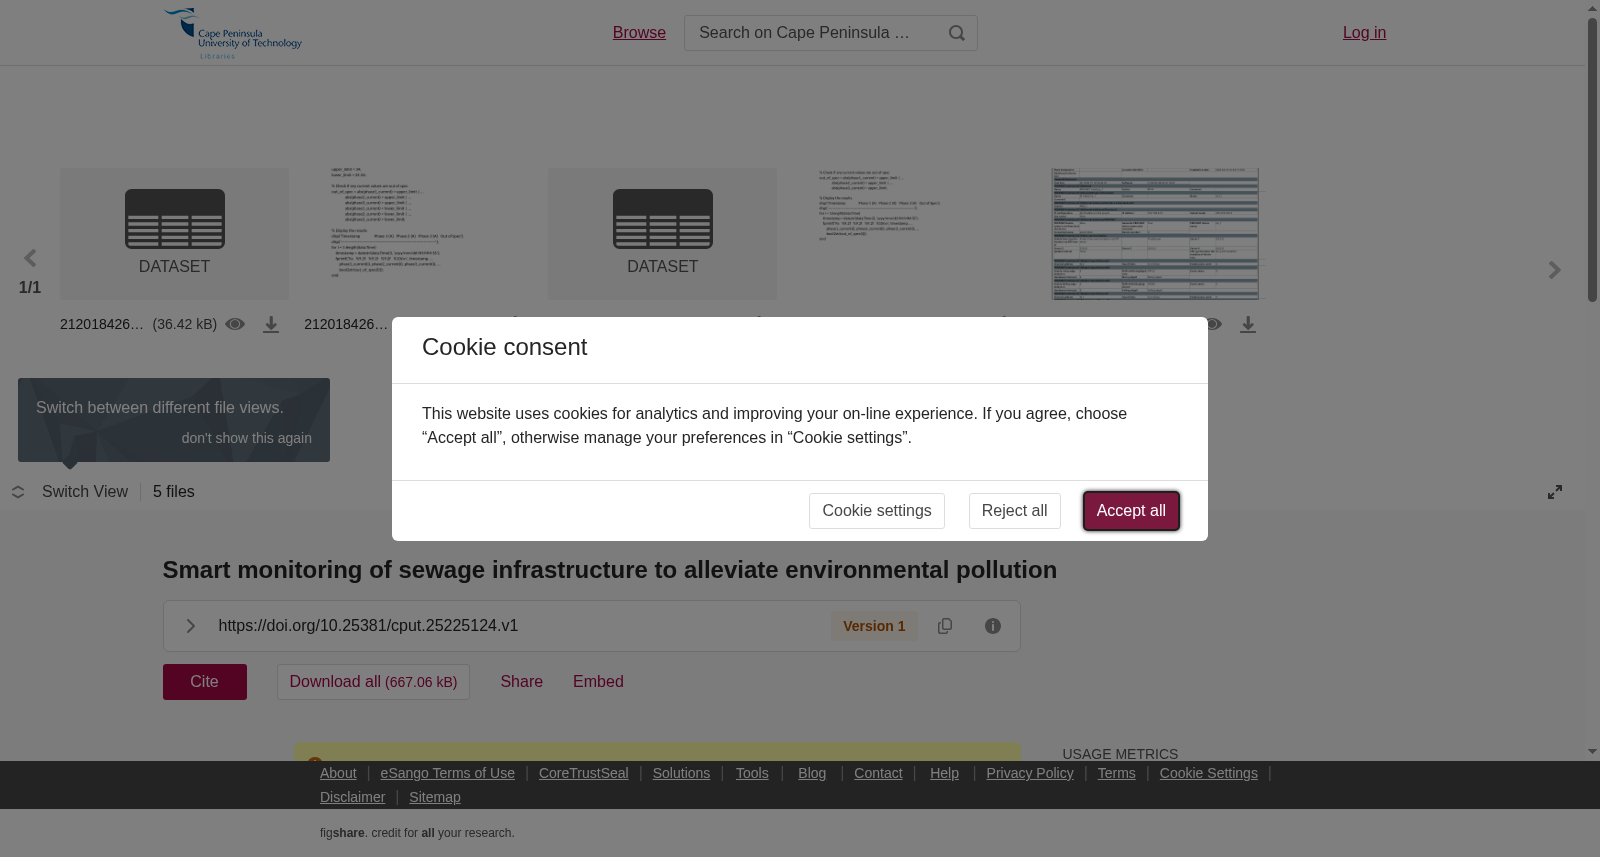Go to next file carousel arrow
Screen dimensions: 1600x857
click(x=1554, y=270)
